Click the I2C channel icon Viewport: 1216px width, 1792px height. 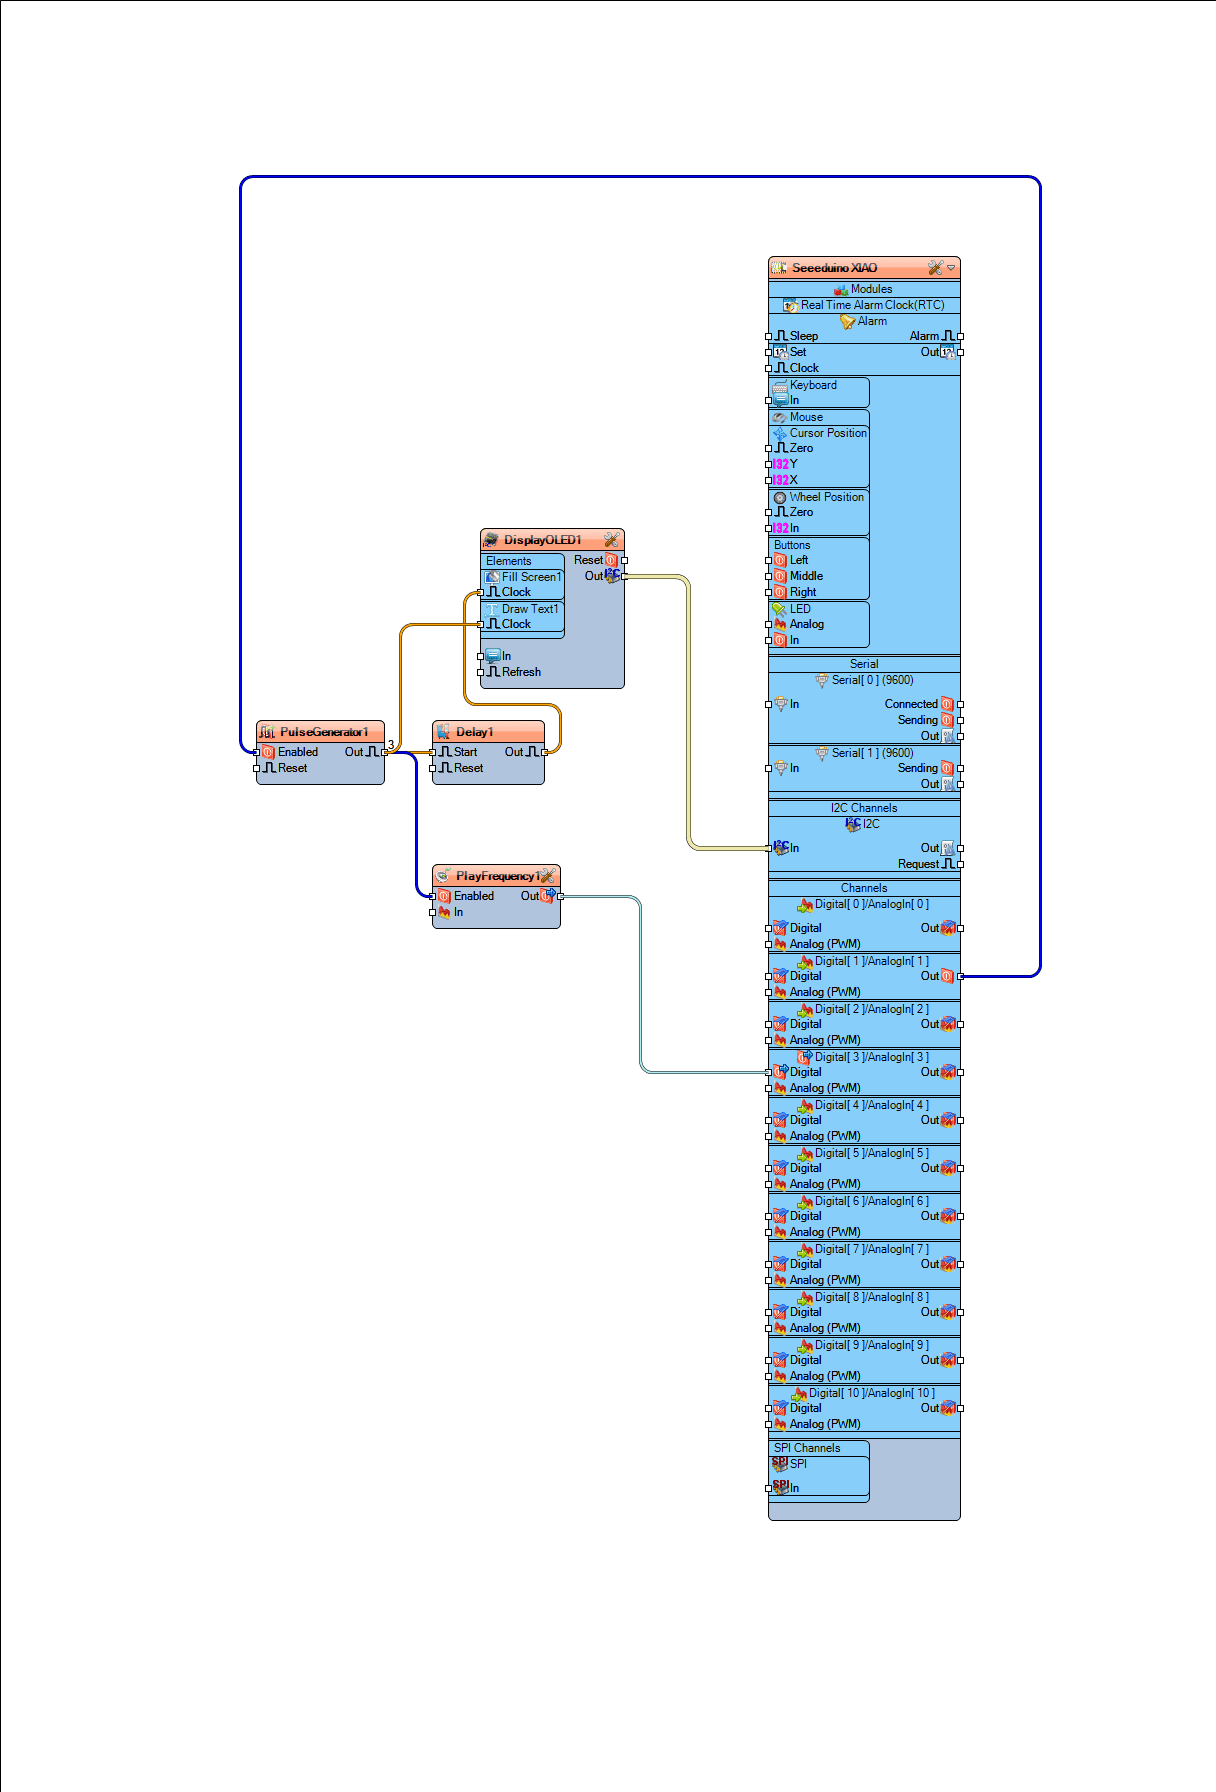[853, 824]
